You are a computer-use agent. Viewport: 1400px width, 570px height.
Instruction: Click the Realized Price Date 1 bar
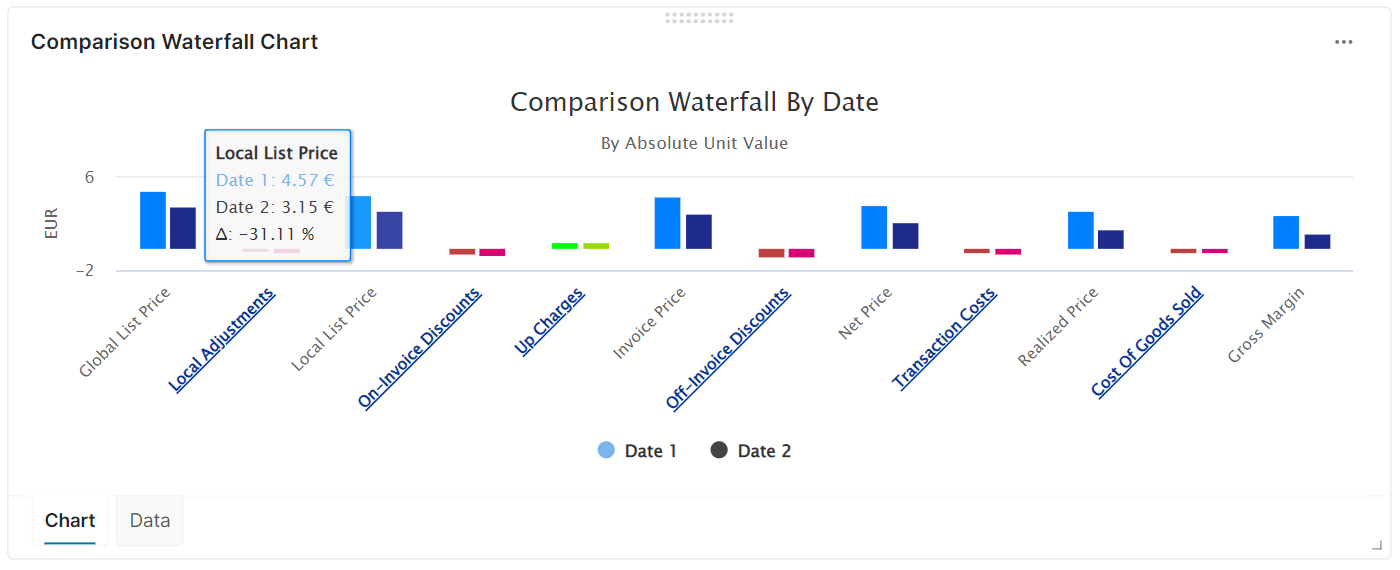1080,230
